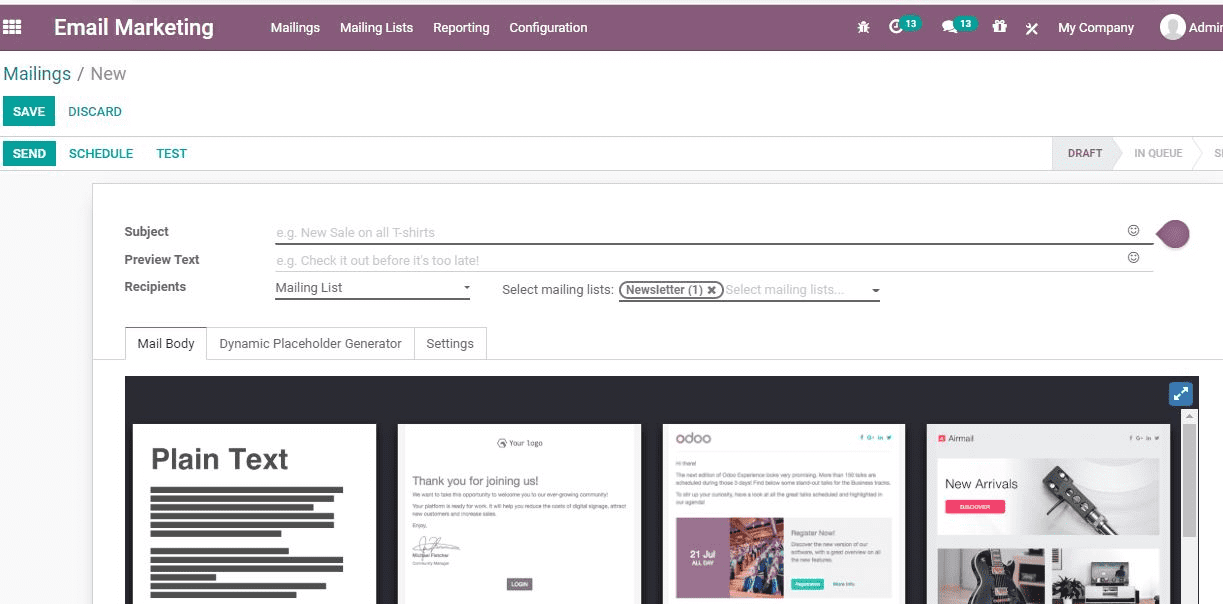Select the DRAFT status stage
The height and width of the screenshot is (604, 1223).
[x=1085, y=154]
